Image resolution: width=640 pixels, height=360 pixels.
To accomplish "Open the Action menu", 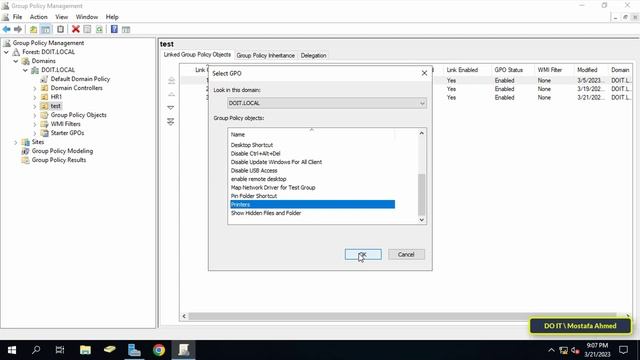I will pyautogui.click(x=39, y=17).
